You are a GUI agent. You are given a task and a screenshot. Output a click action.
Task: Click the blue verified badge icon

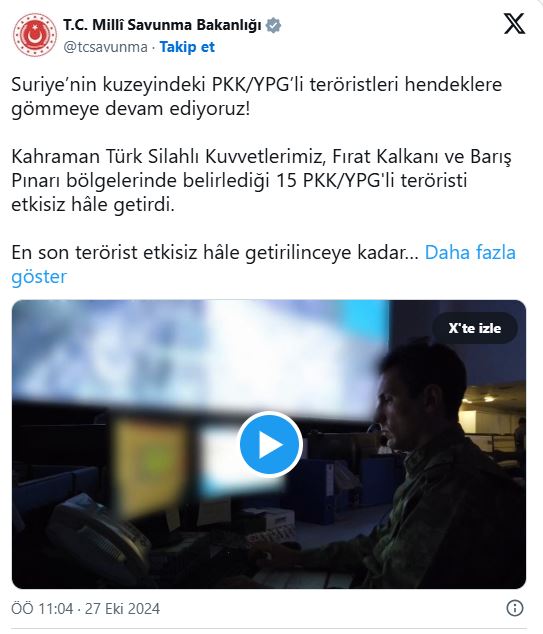coord(274,25)
